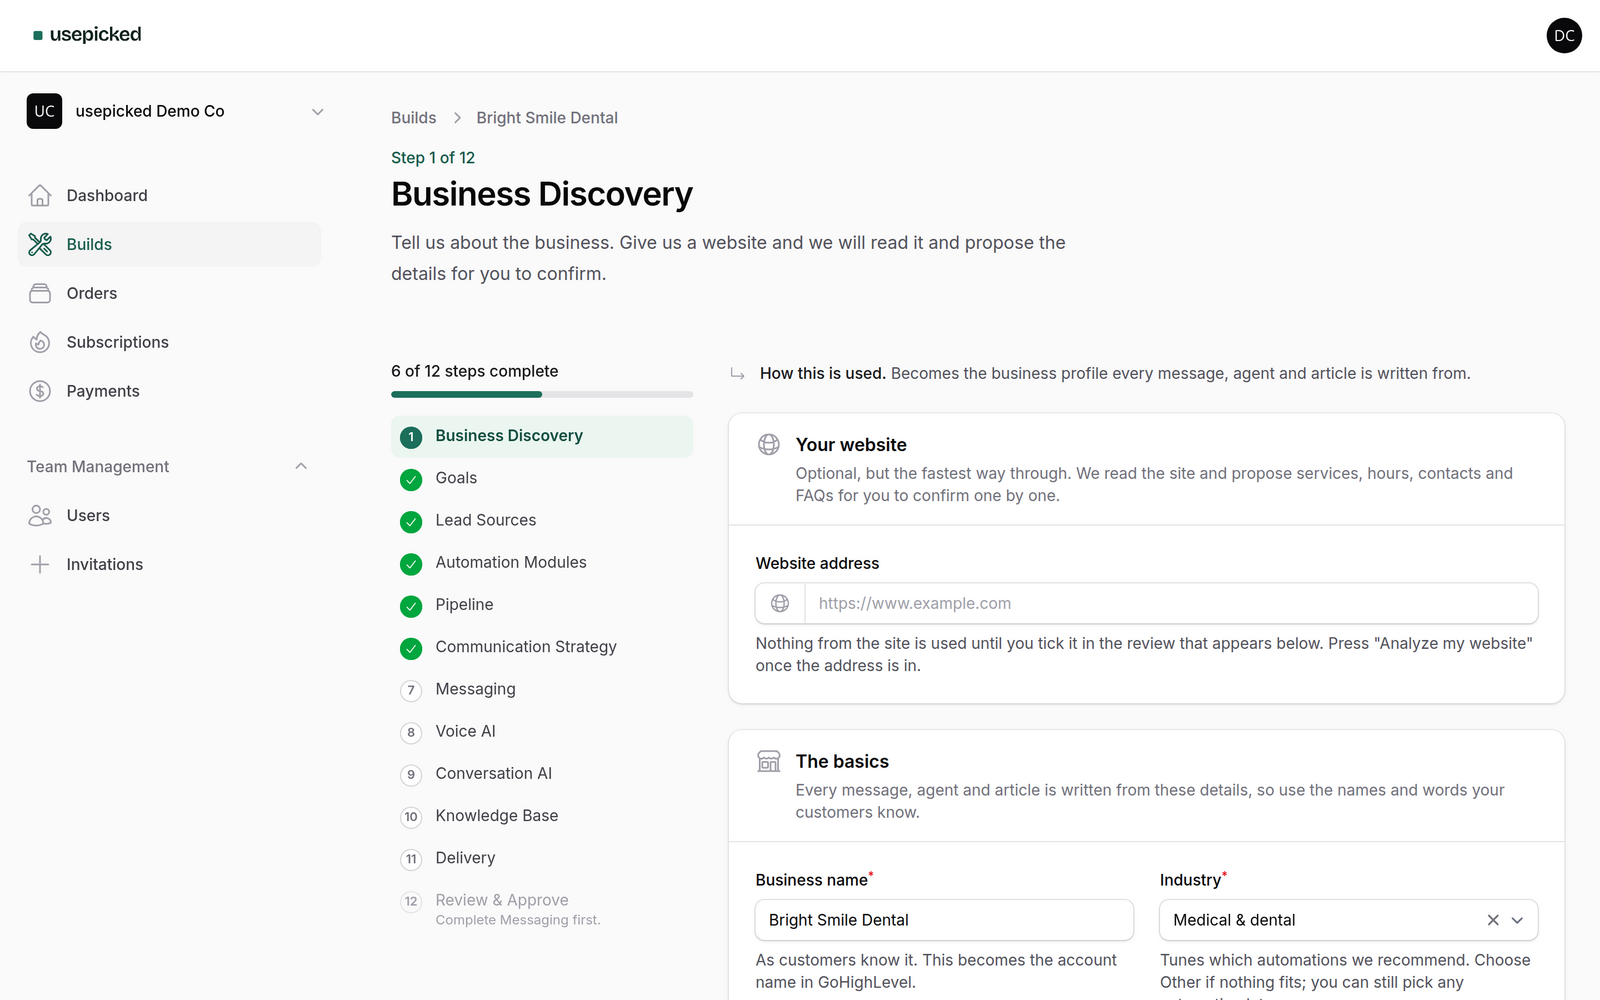Focus the Website address input
The image size is (1600, 1000).
(1171, 604)
